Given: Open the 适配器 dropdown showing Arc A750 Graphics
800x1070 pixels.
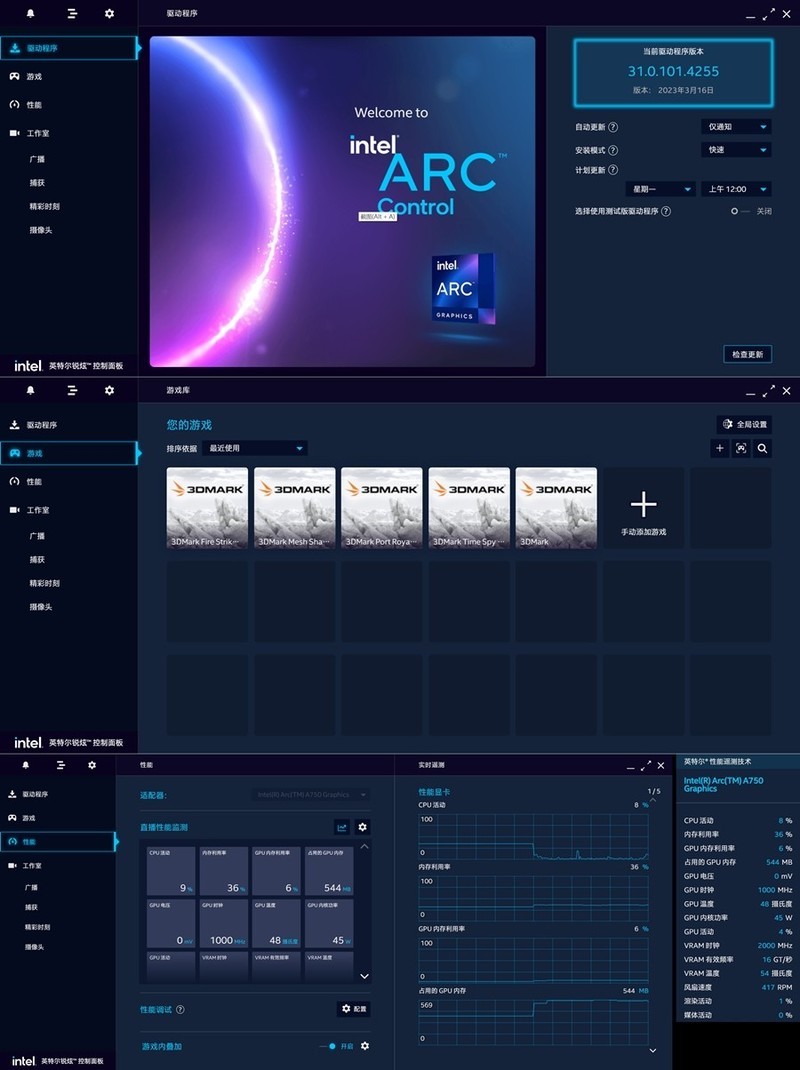Looking at the screenshot, I should point(311,795).
